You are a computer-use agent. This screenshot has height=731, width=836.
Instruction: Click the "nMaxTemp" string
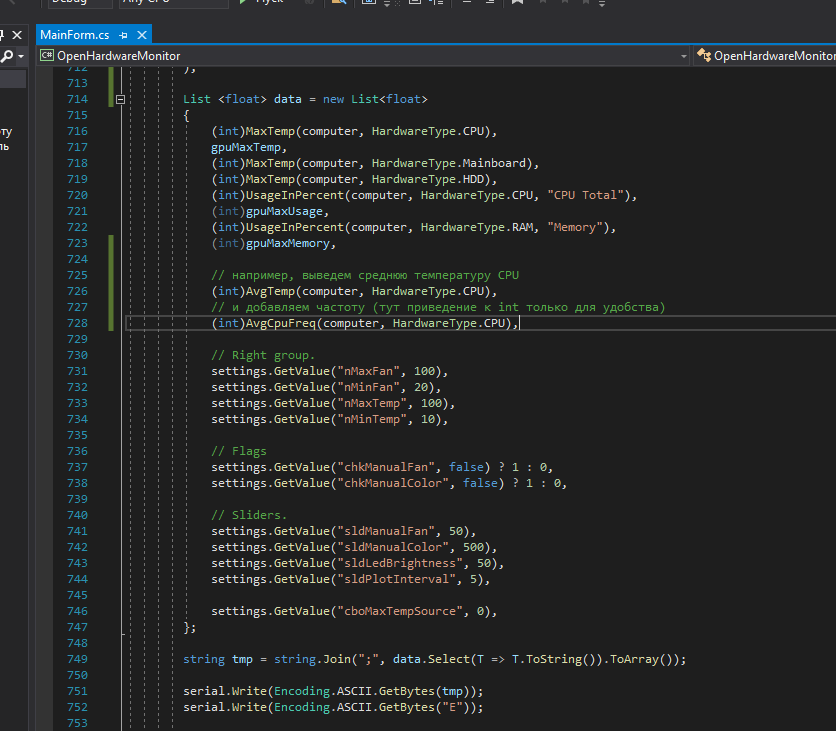tap(372, 403)
